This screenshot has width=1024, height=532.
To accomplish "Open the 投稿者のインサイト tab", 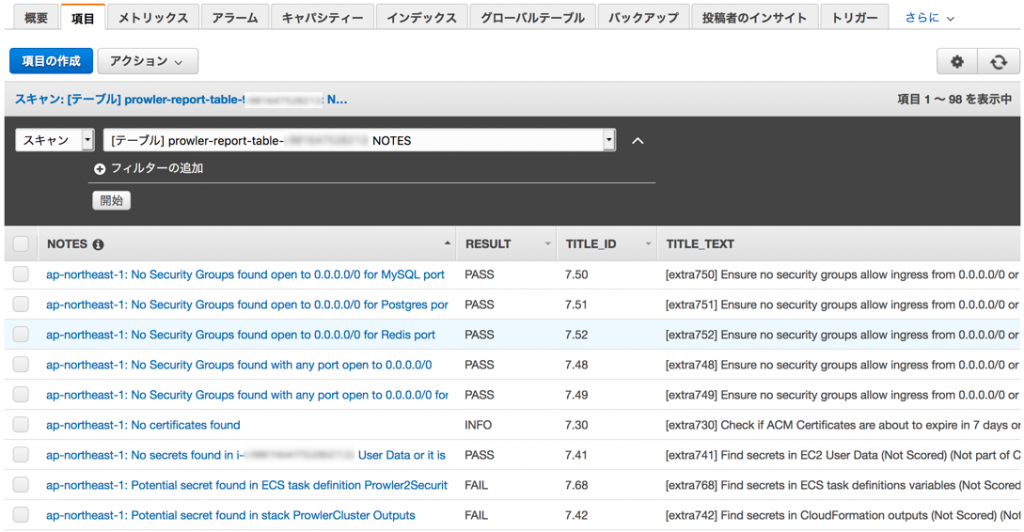I will (x=754, y=18).
